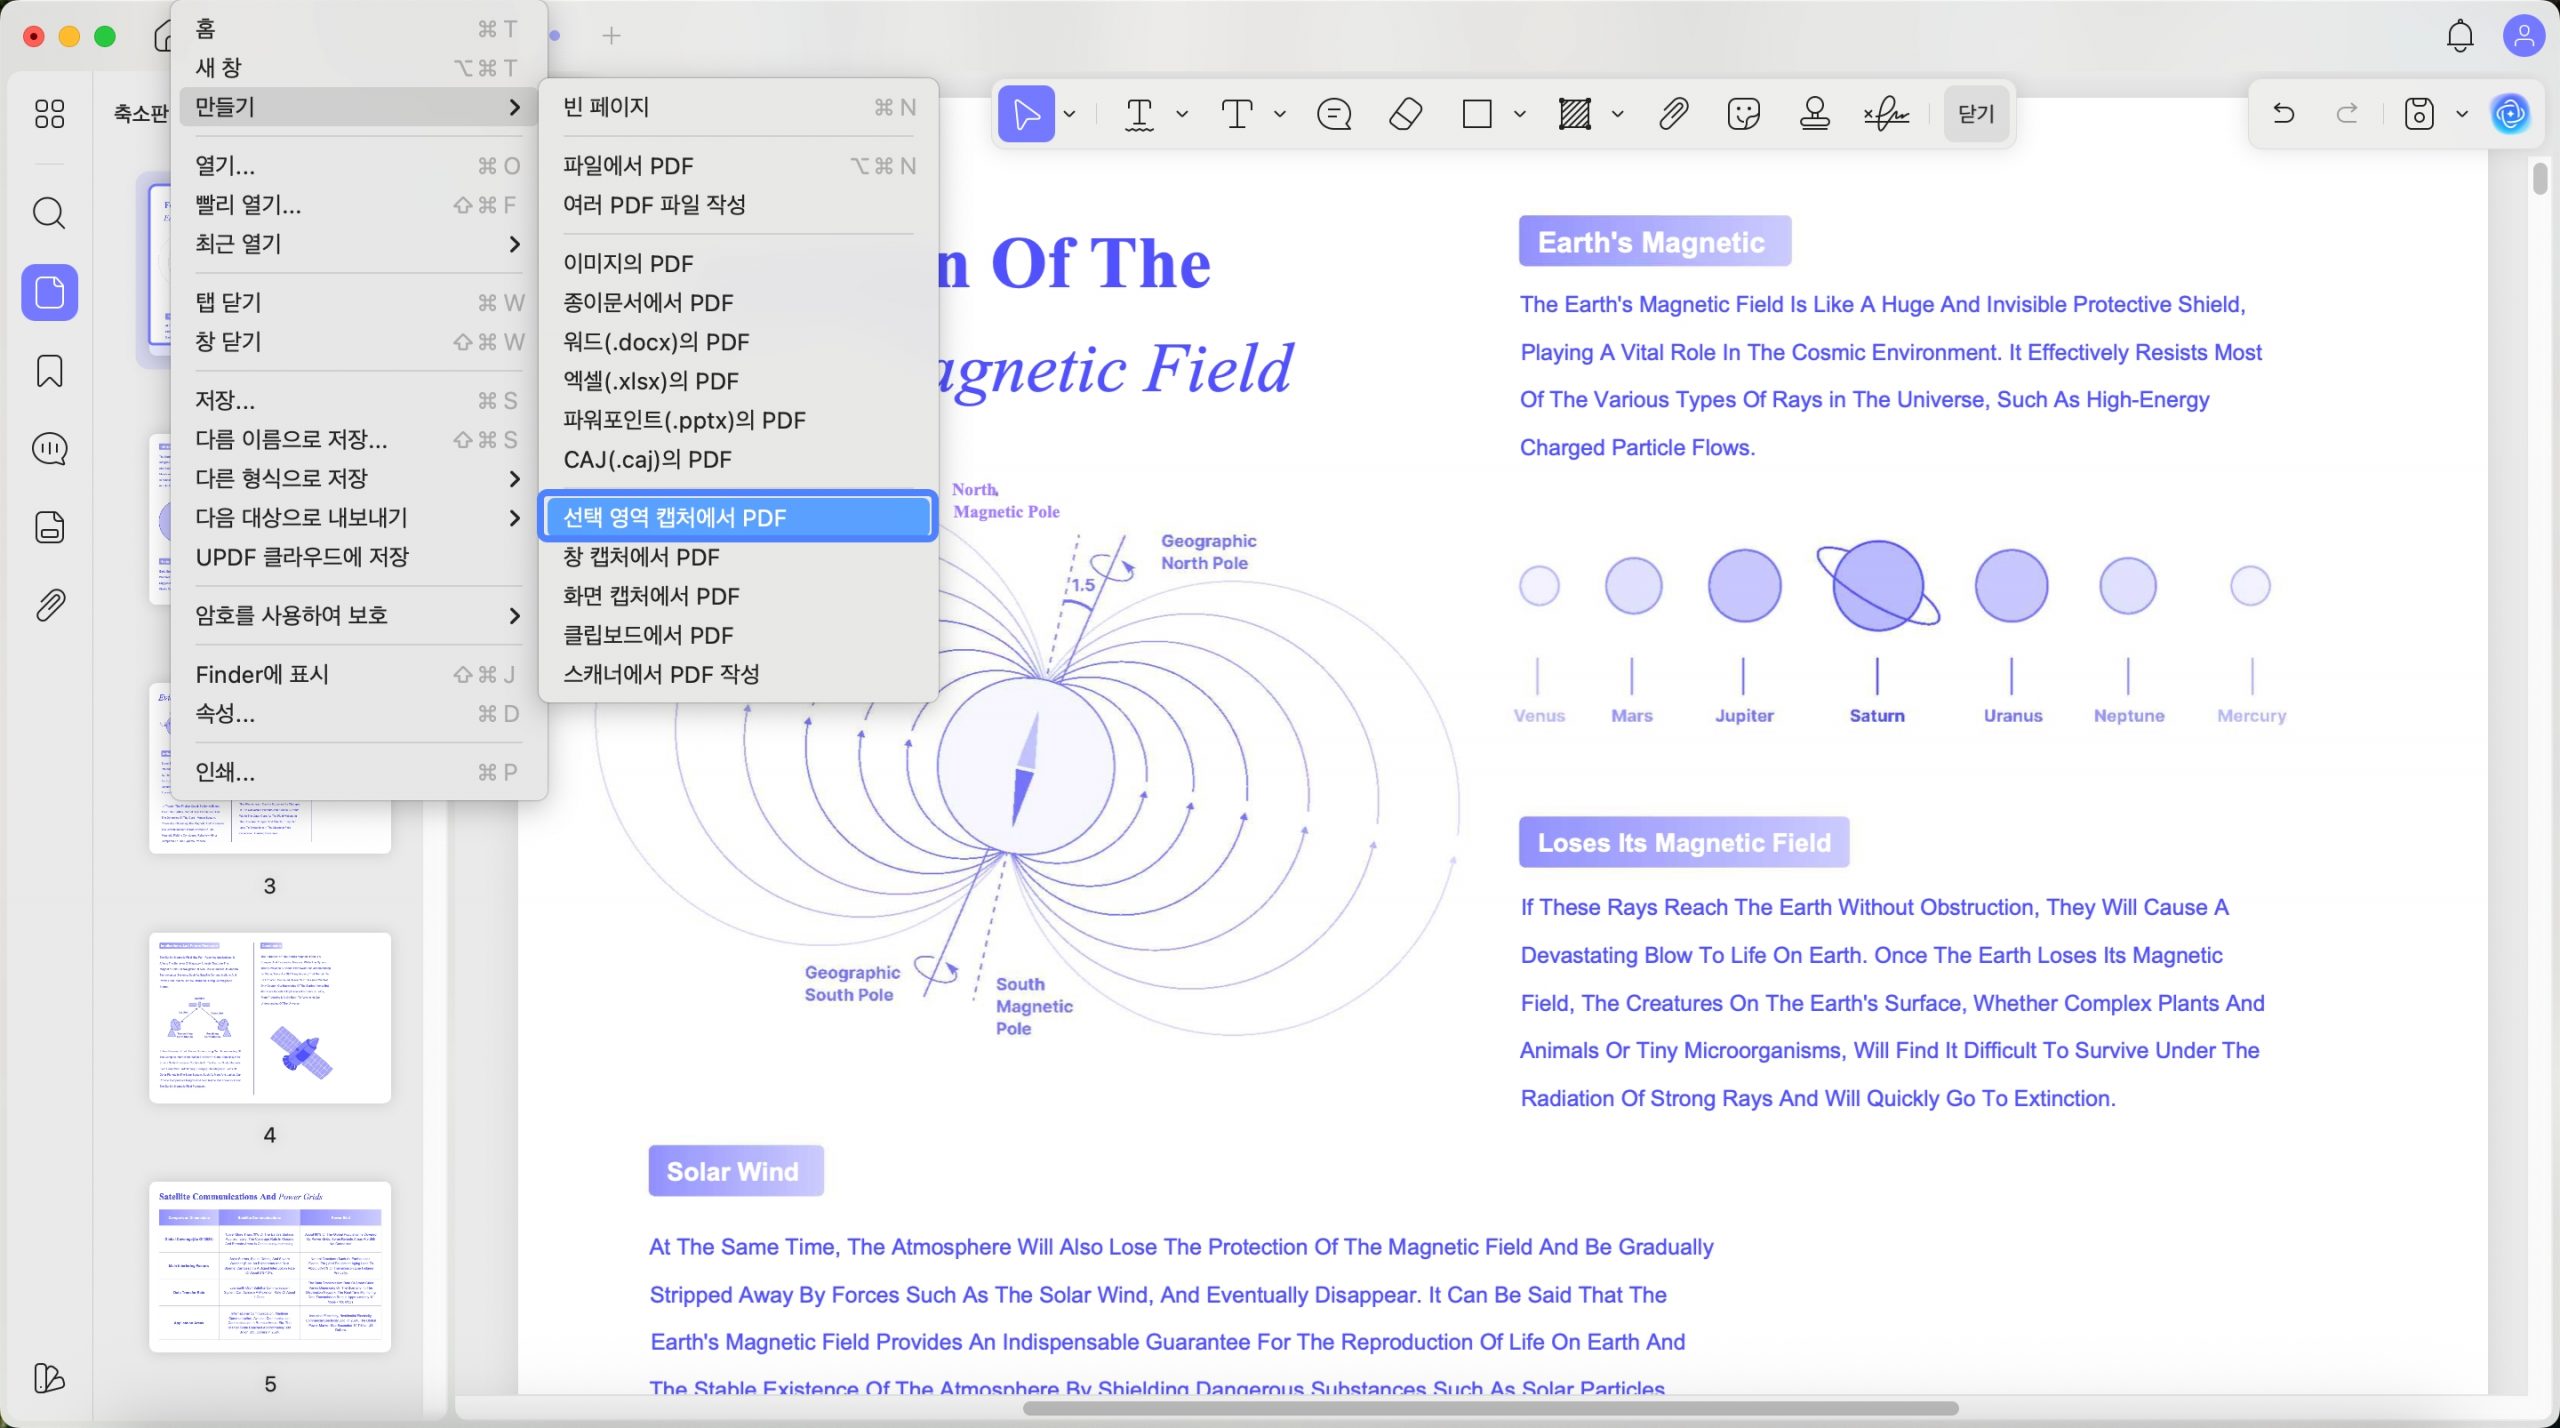The image size is (2560, 1428).
Task: Click the undo arrow button
Action: coord(2283,114)
